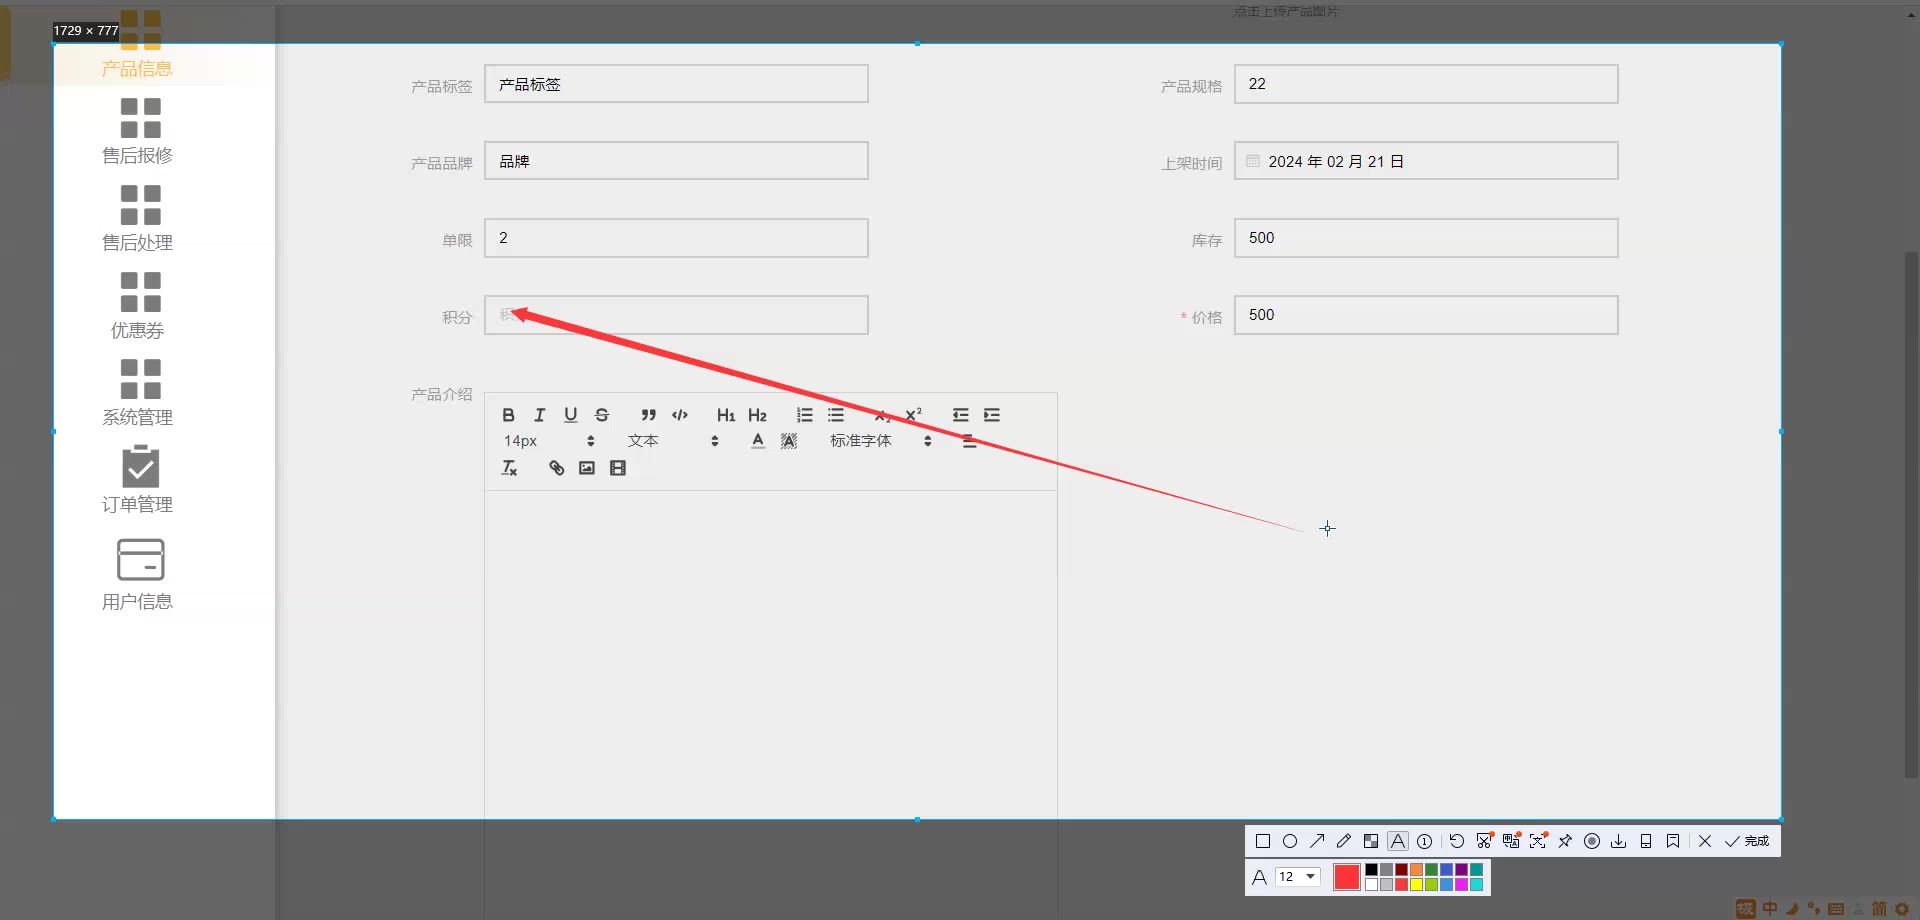The width and height of the screenshot is (1920, 920).
Task: Insert a video in the editor
Action: click(x=618, y=468)
